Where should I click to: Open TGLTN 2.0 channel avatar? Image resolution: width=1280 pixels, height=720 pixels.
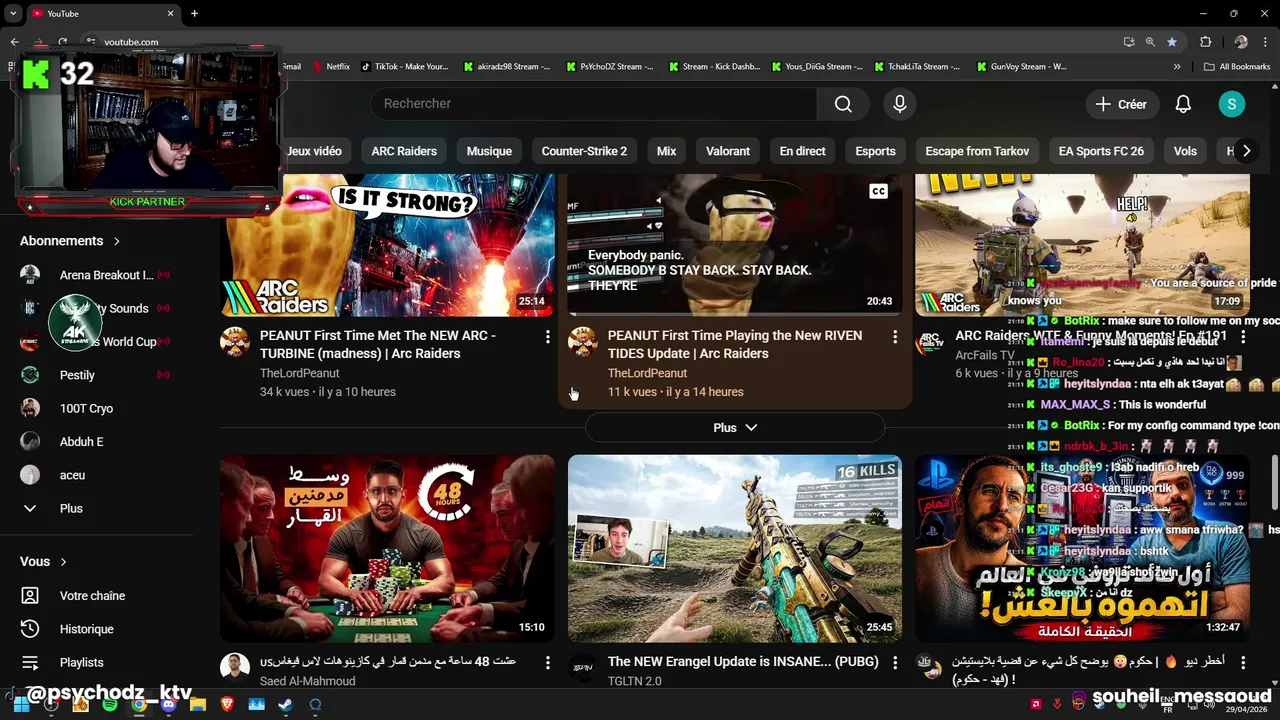point(583,667)
